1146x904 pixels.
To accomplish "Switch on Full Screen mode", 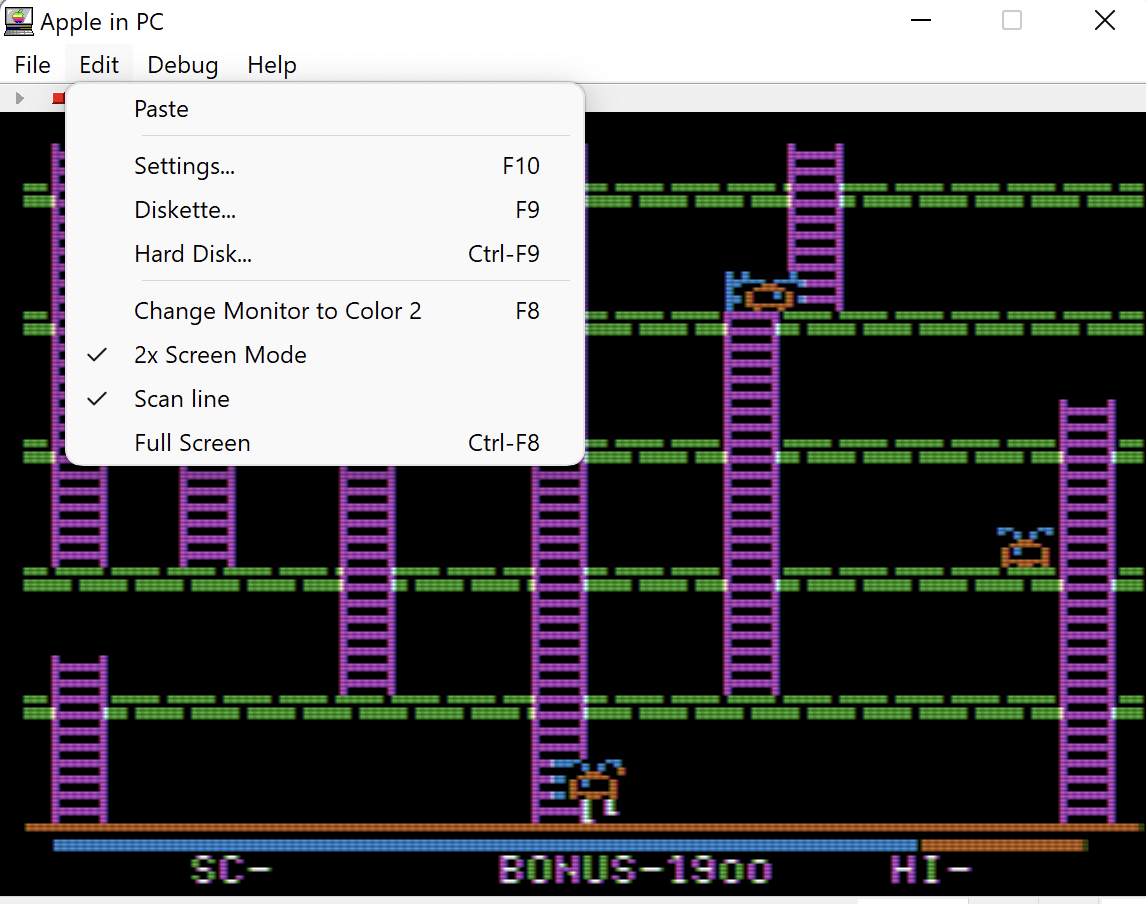I will (192, 443).
